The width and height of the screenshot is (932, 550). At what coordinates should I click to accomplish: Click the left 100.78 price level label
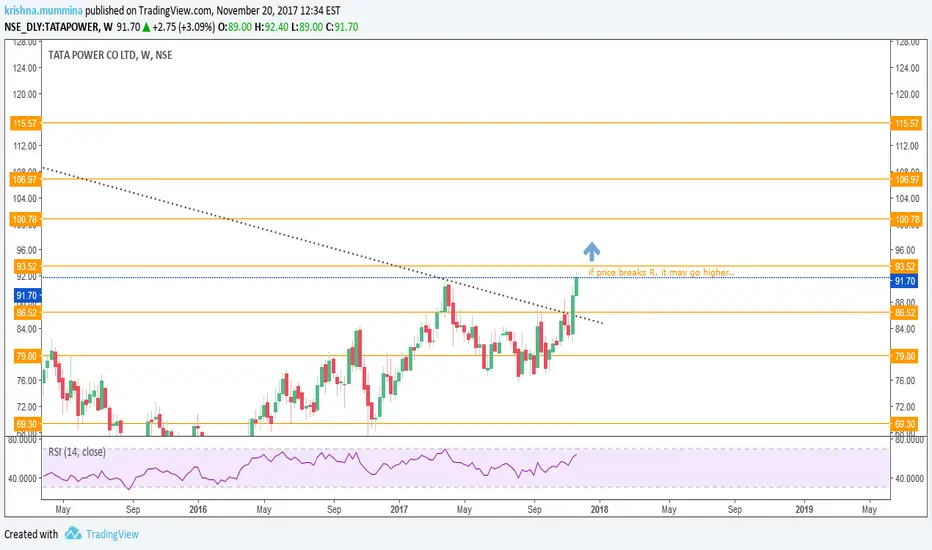coord(26,219)
